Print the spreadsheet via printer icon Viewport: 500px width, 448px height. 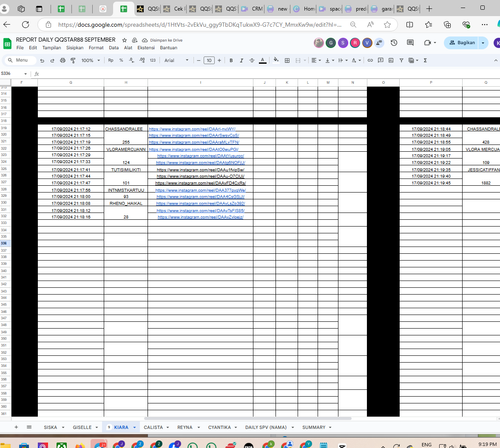click(63, 61)
